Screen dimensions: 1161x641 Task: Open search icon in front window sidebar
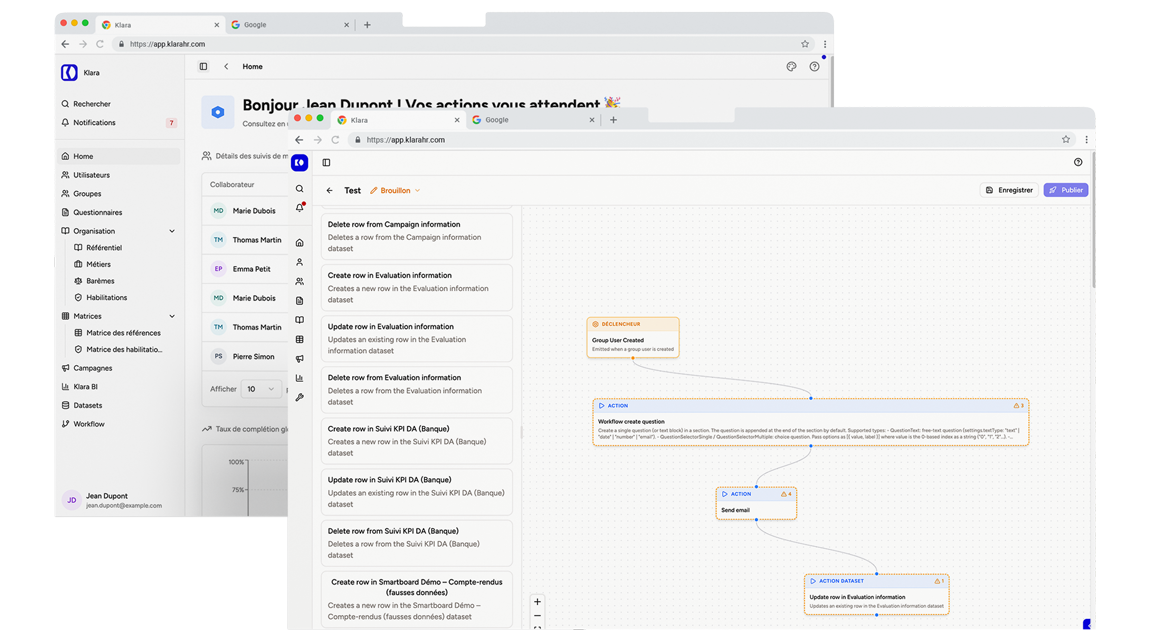(299, 189)
